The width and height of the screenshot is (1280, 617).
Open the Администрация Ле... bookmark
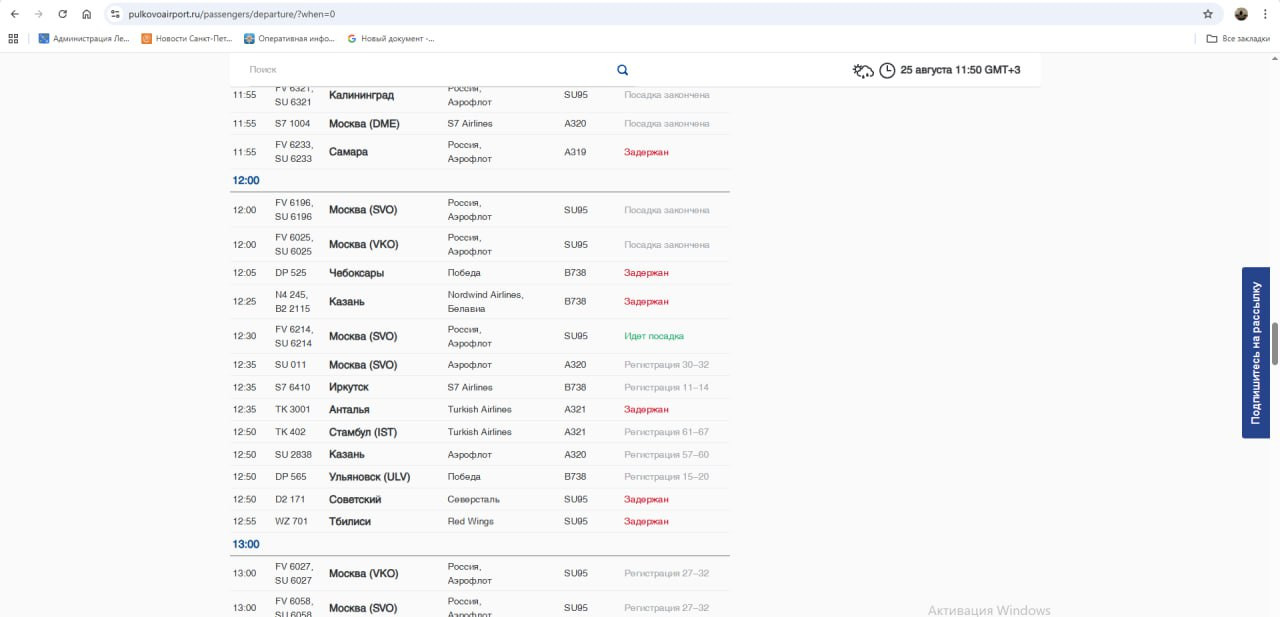pyautogui.click(x=84, y=38)
